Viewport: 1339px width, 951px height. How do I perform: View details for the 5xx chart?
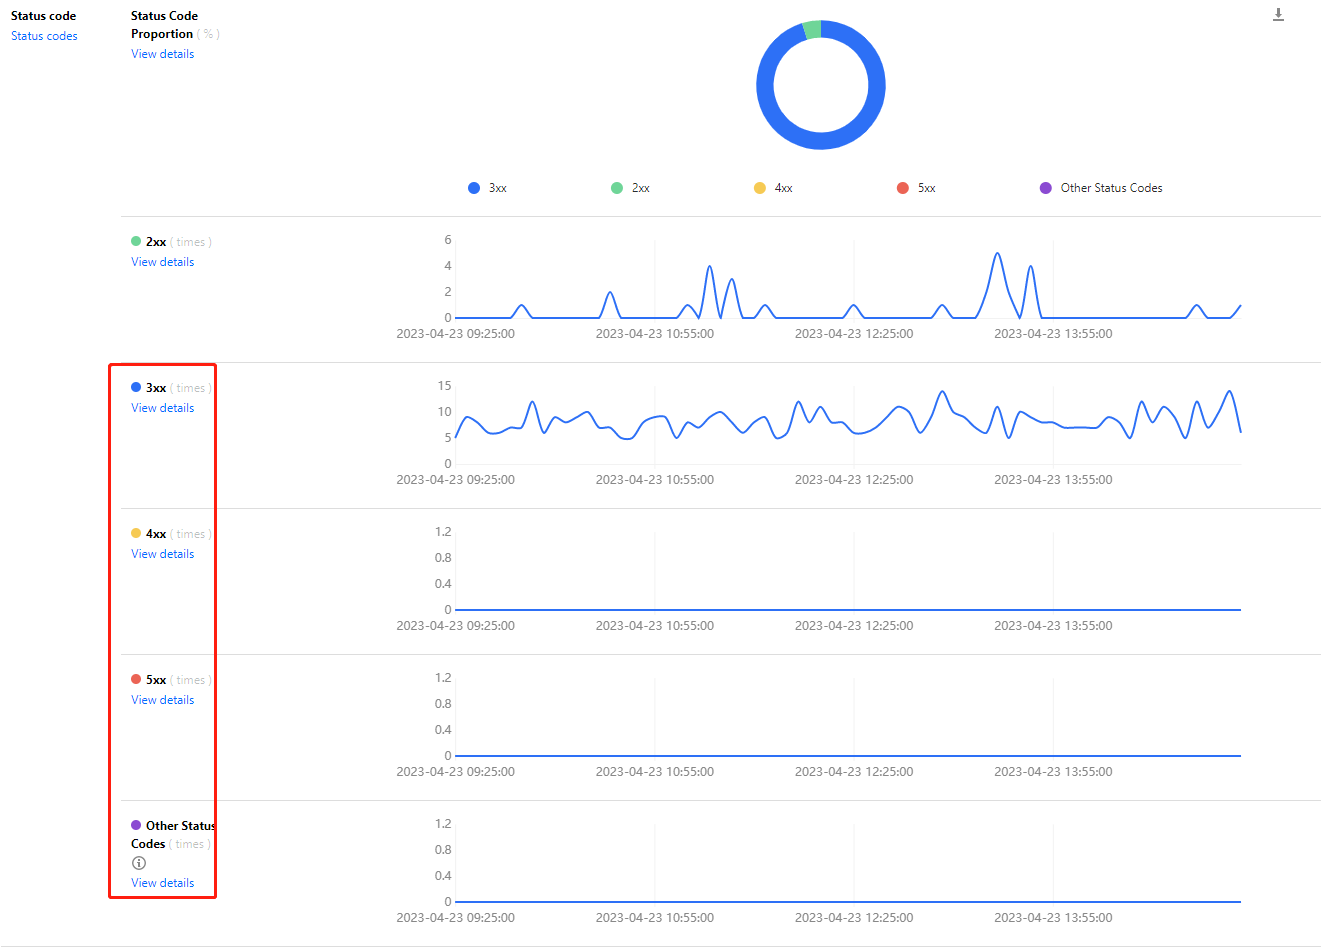tap(163, 700)
